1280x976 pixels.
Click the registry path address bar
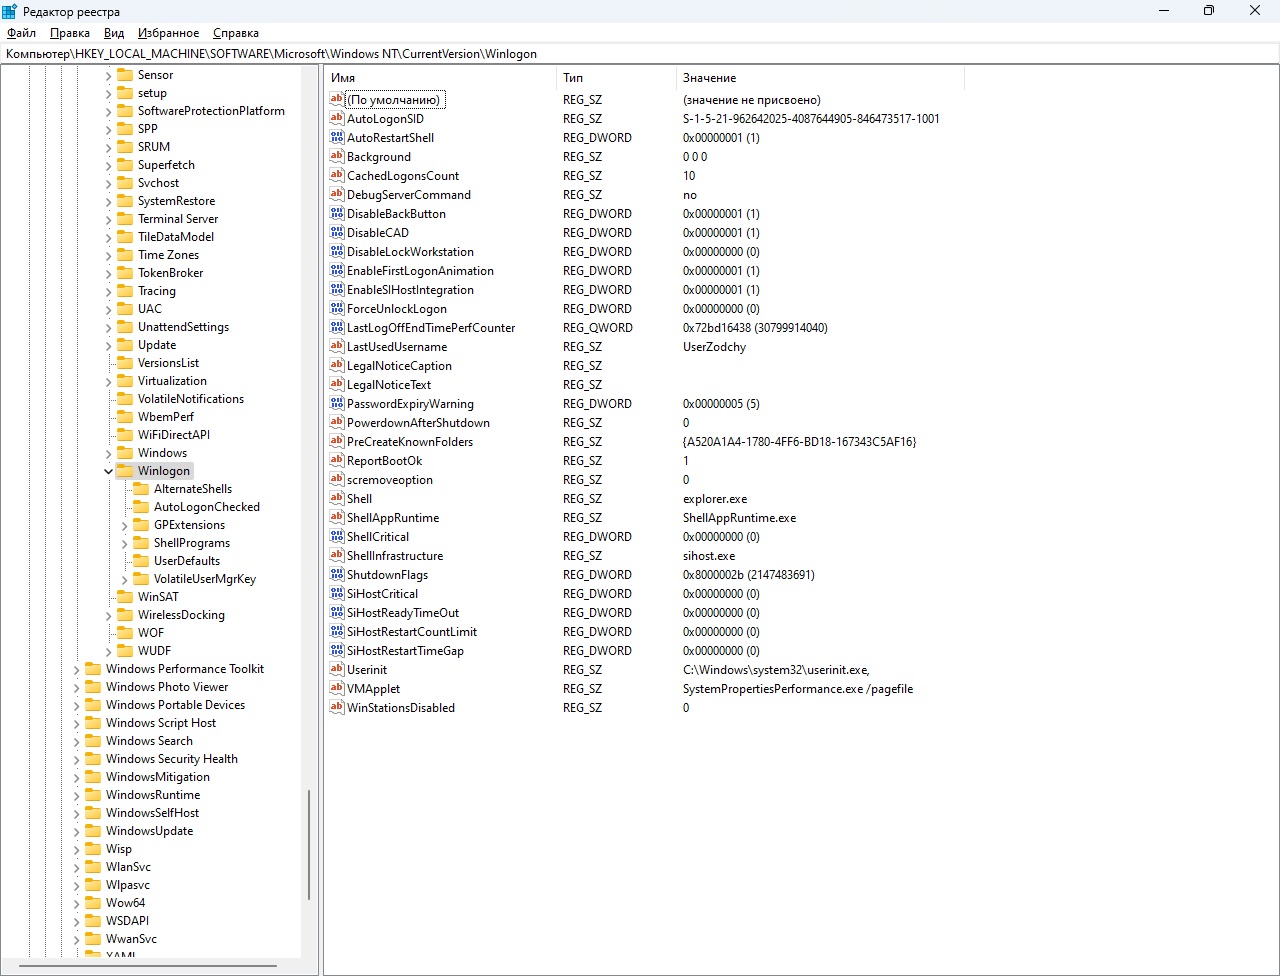pos(640,54)
